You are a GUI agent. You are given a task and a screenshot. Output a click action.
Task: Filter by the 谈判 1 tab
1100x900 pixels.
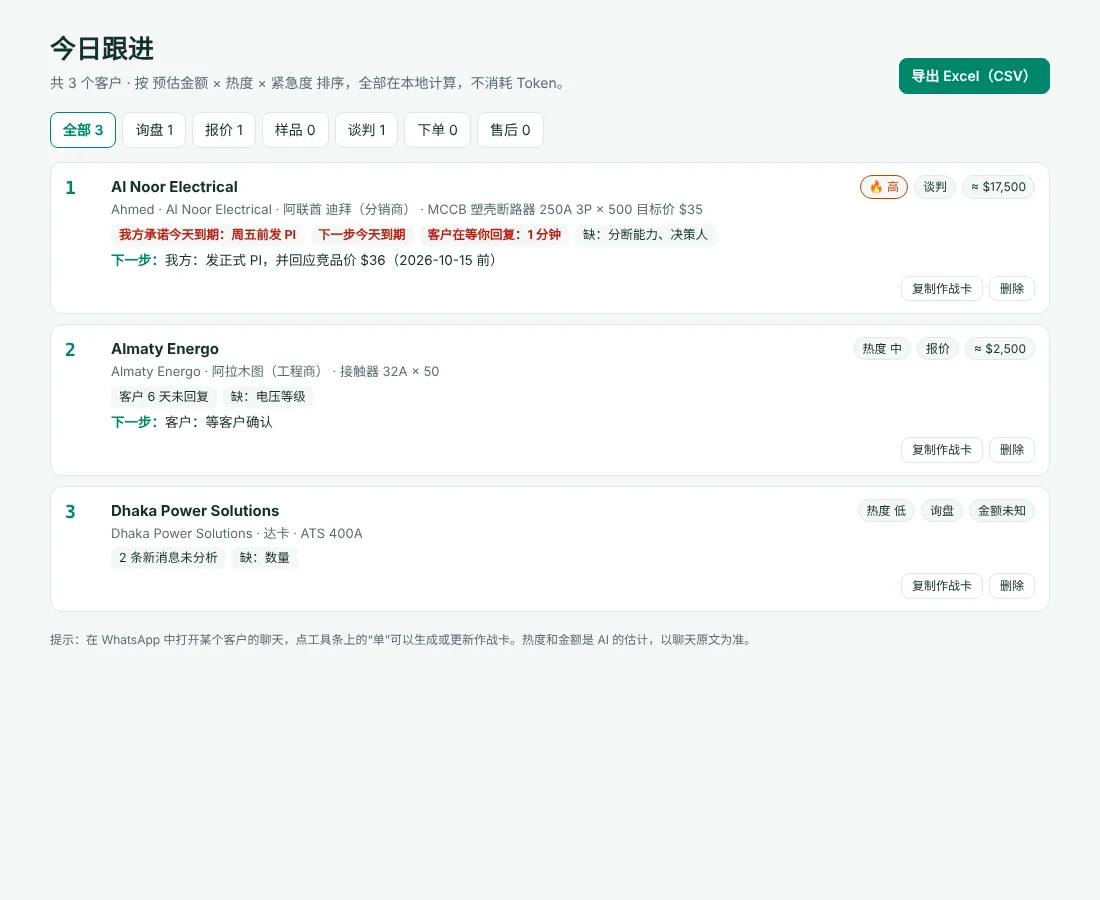(x=366, y=130)
